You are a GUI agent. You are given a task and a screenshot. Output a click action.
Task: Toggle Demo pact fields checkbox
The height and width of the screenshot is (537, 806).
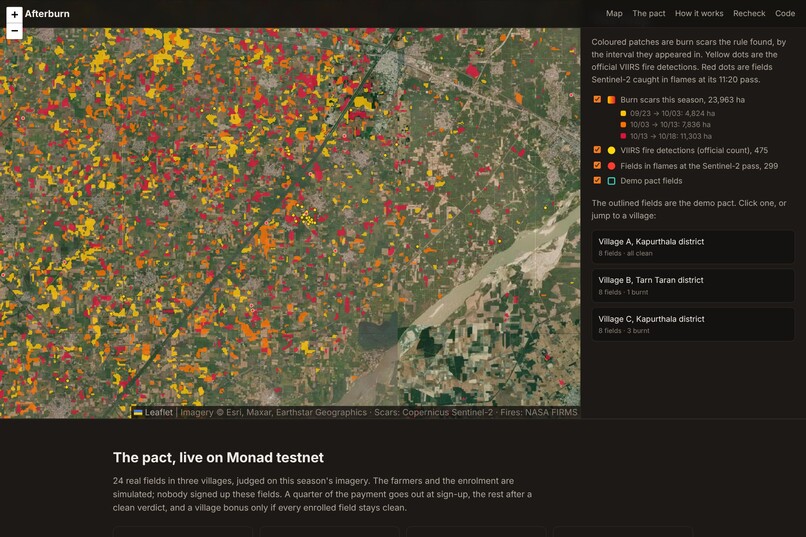pos(597,180)
